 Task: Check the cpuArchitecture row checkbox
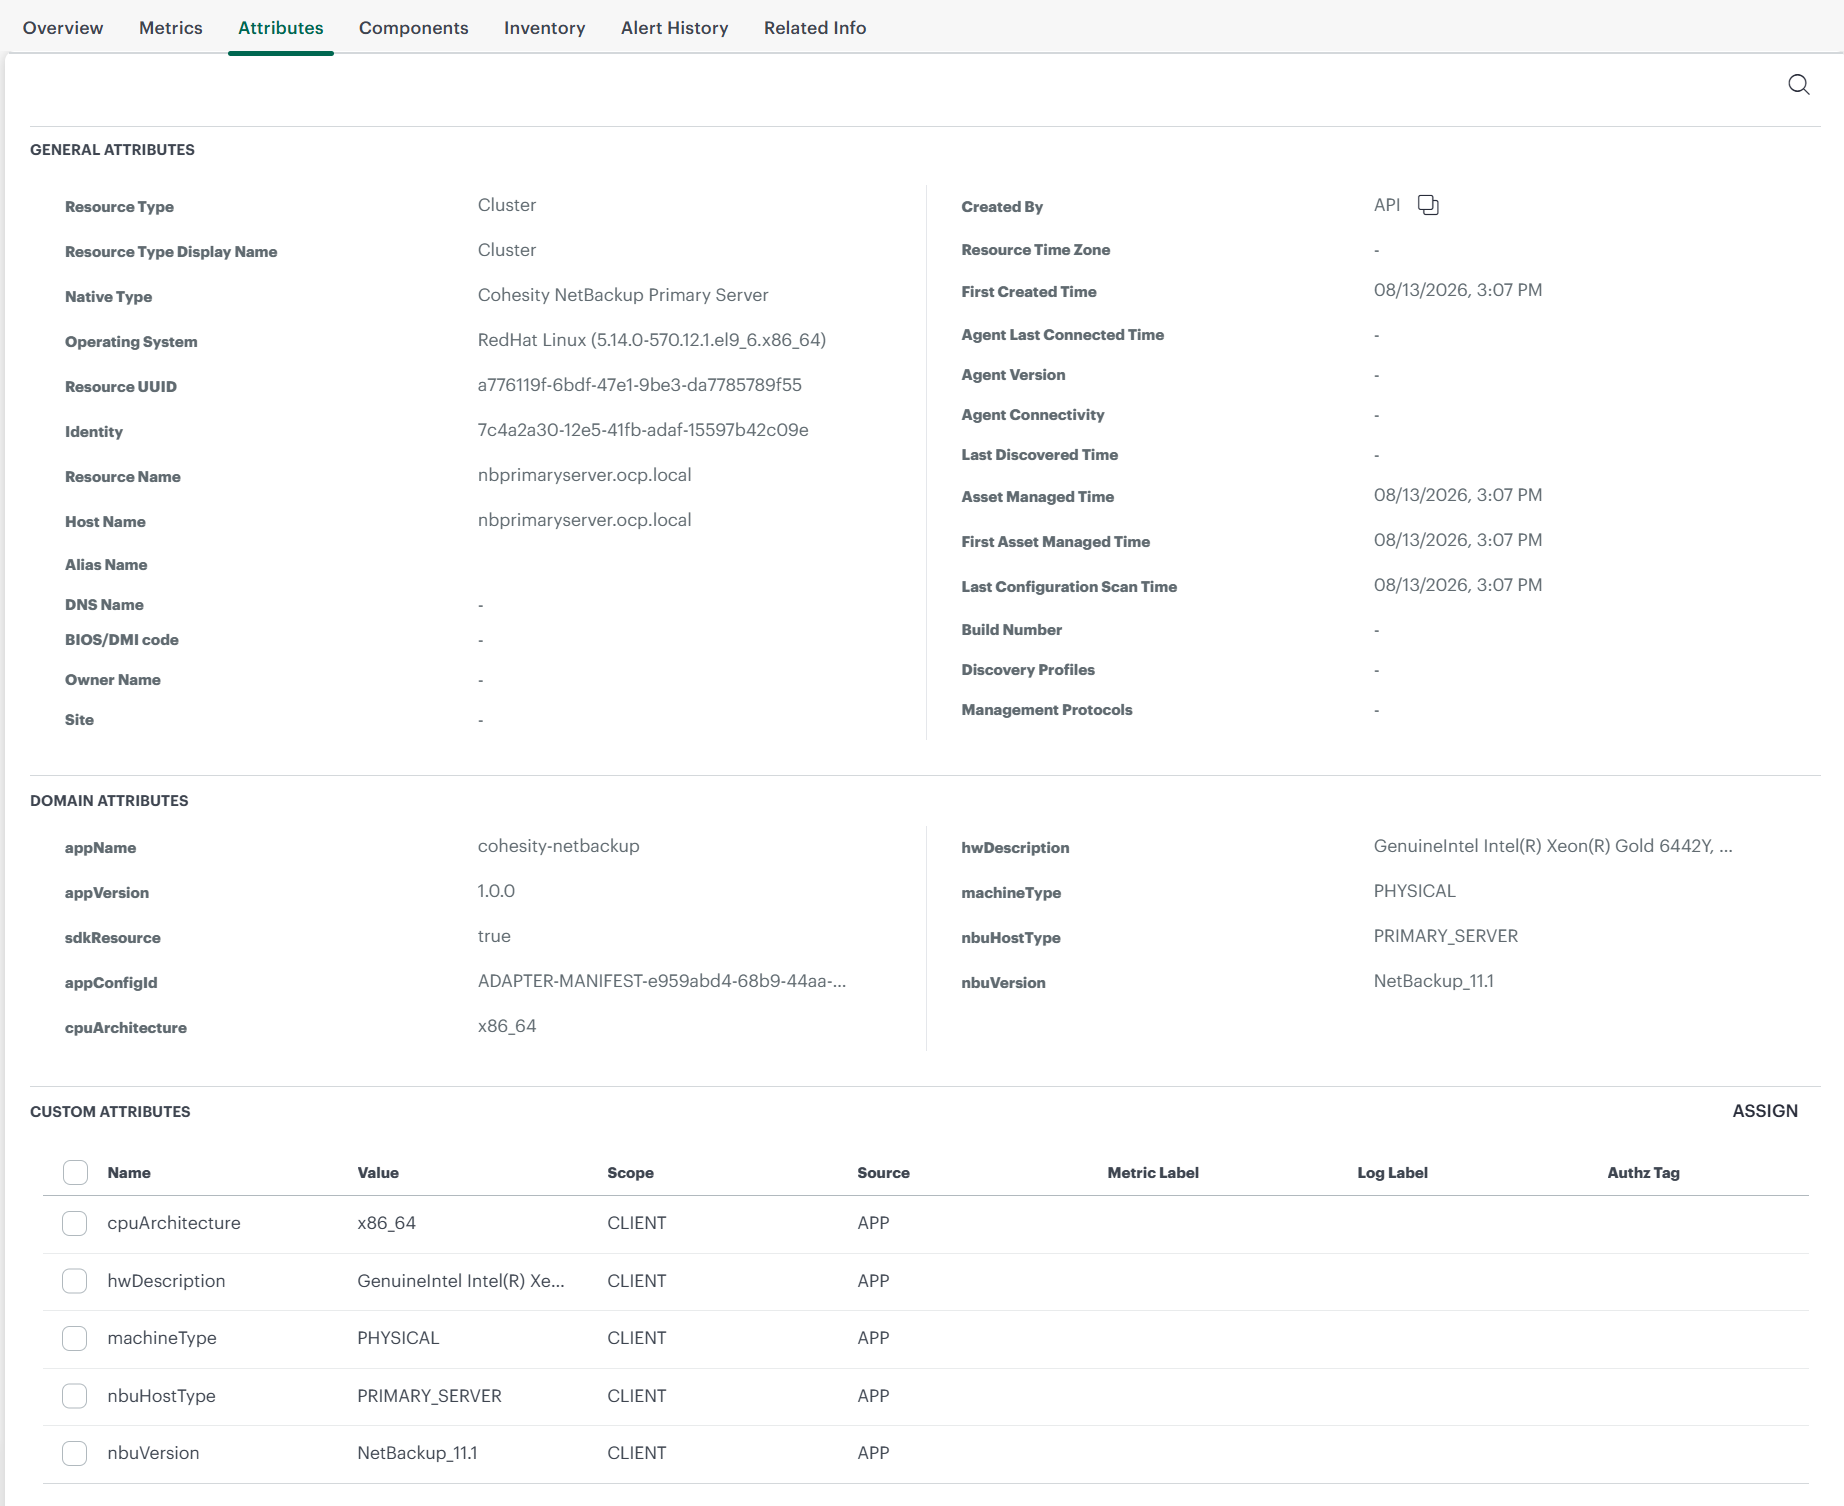75,1223
